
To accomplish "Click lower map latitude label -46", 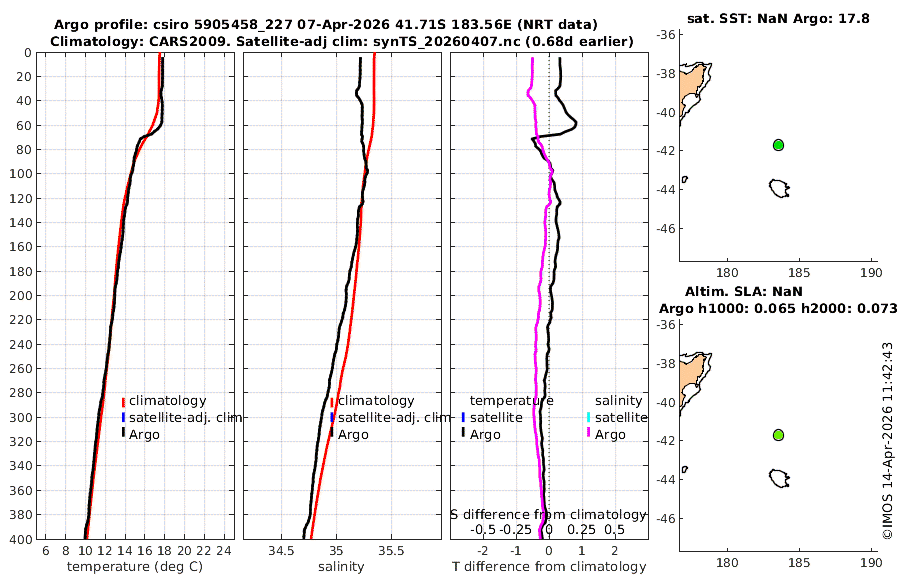I will tap(666, 519).
